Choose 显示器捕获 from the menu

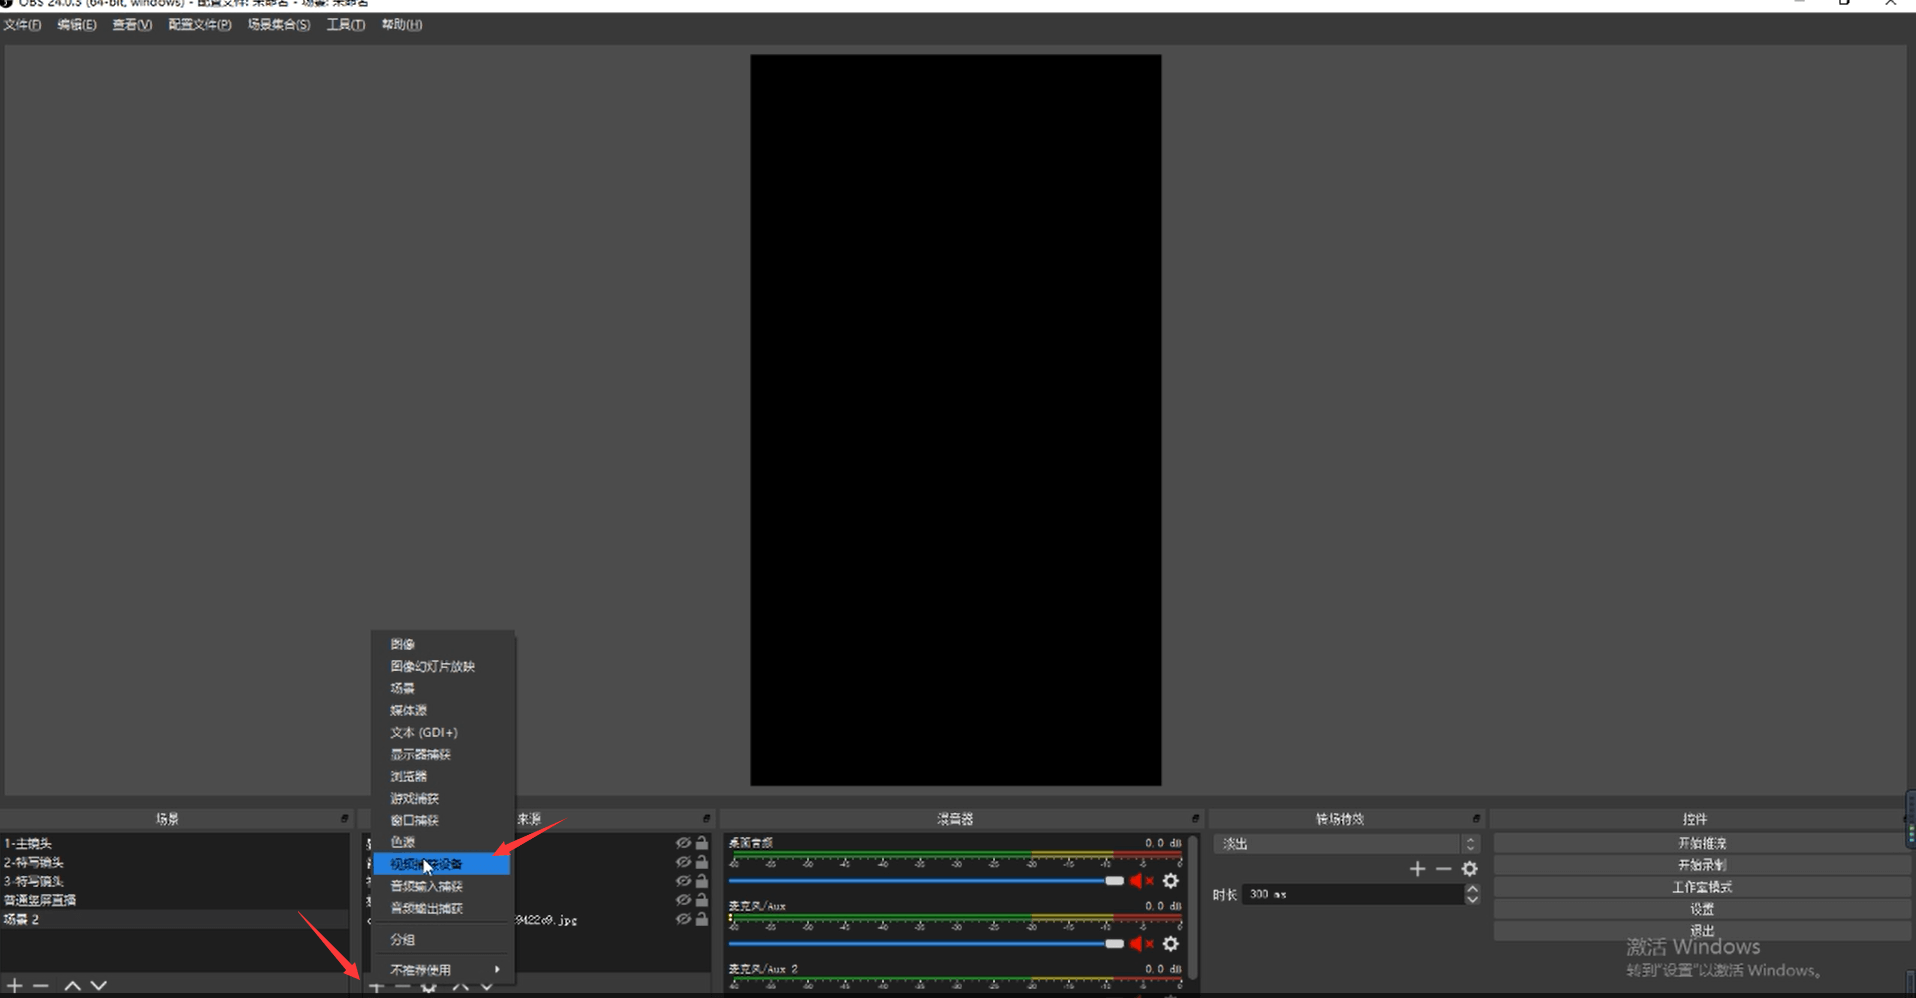coord(442,754)
